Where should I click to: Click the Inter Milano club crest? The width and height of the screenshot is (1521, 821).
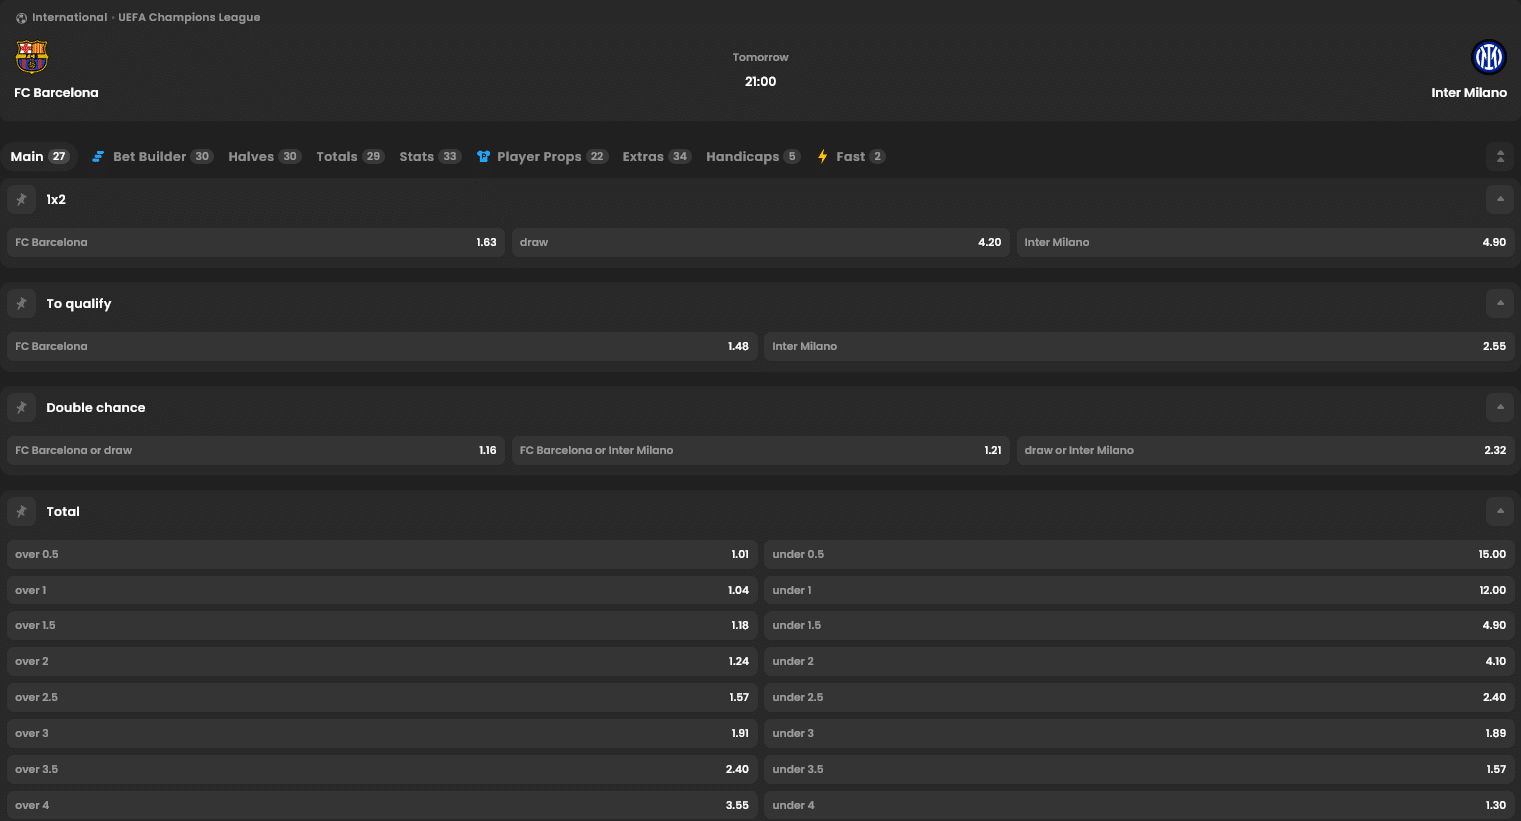1489,57
